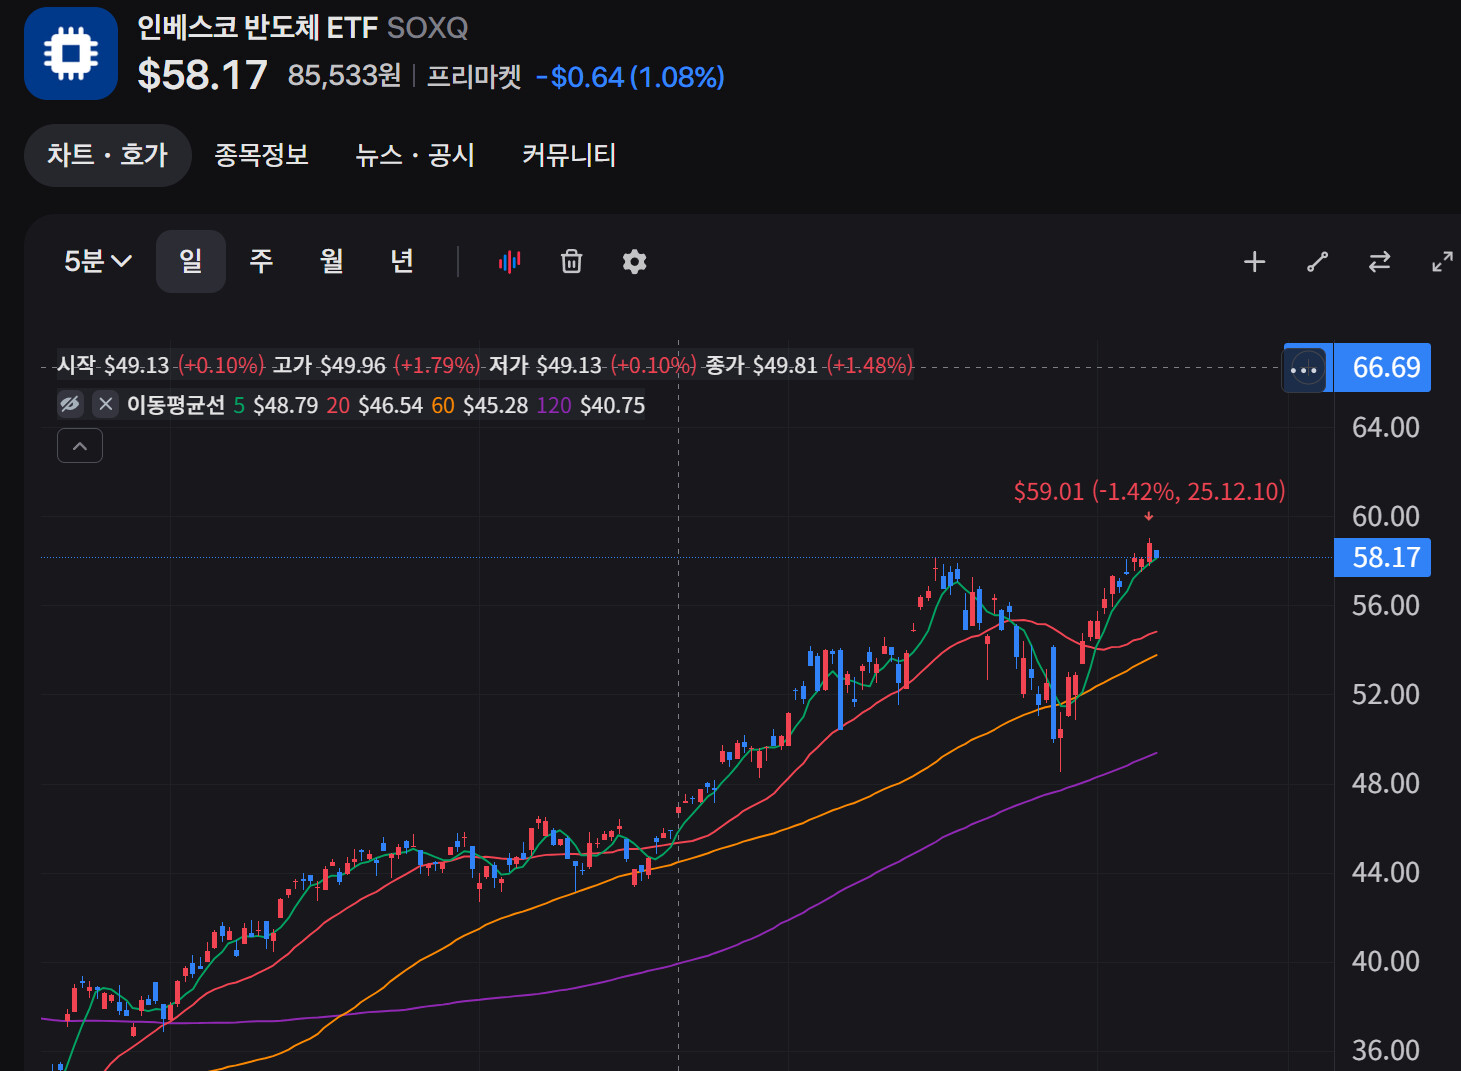This screenshot has width=1461, height=1071.
Task: Toggle moving average visibility eye icon
Action: click(70, 404)
